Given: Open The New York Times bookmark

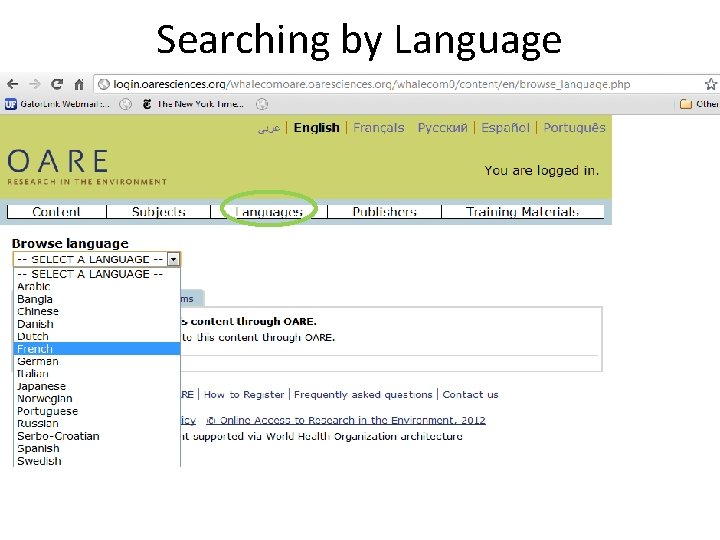Looking at the screenshot, I should point(193,104).
